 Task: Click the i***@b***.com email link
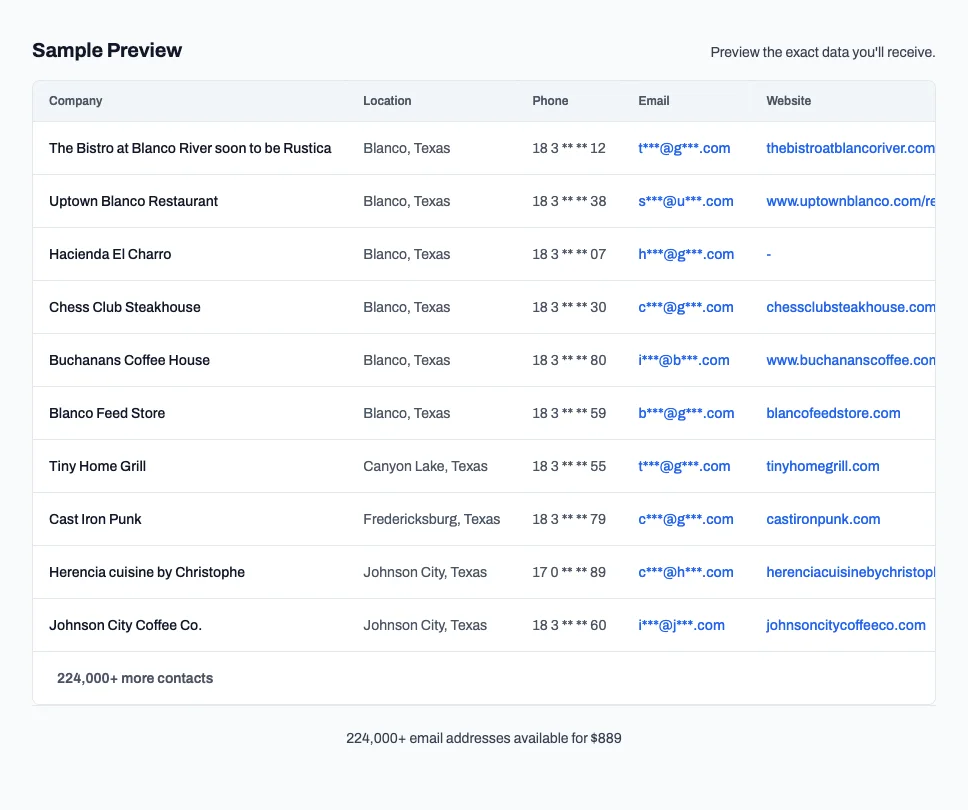683,361
